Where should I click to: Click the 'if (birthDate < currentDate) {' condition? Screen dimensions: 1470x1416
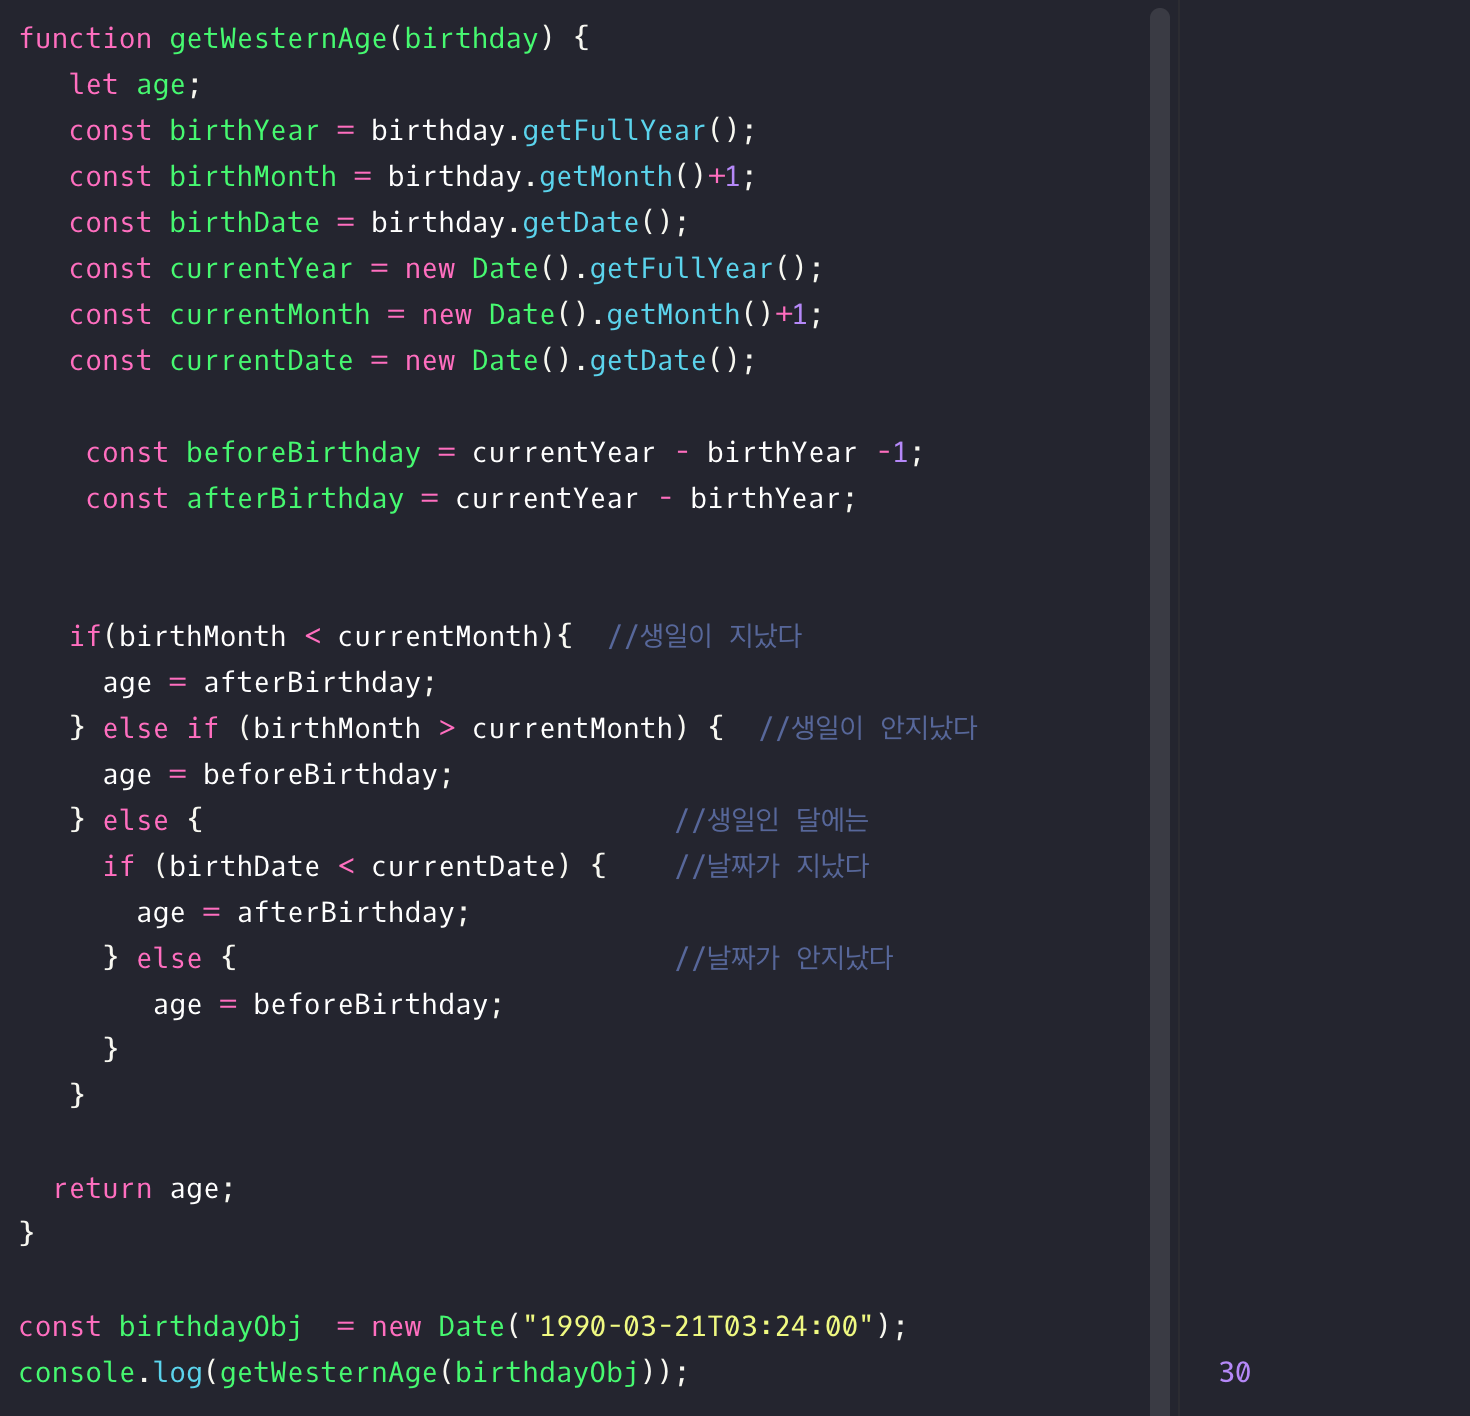pyautogui.click(x=355, y=866)
